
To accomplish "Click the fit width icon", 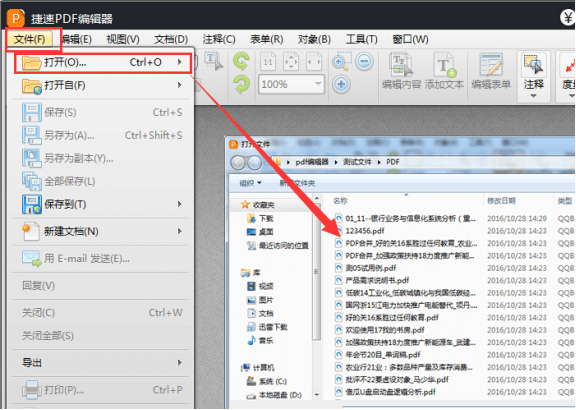I will [314, 62].
